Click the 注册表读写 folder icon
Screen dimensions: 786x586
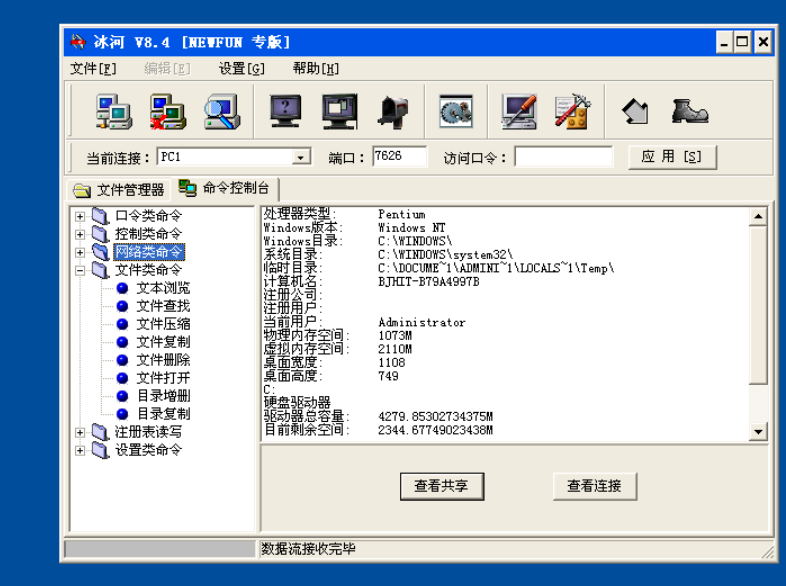[101, 432]
